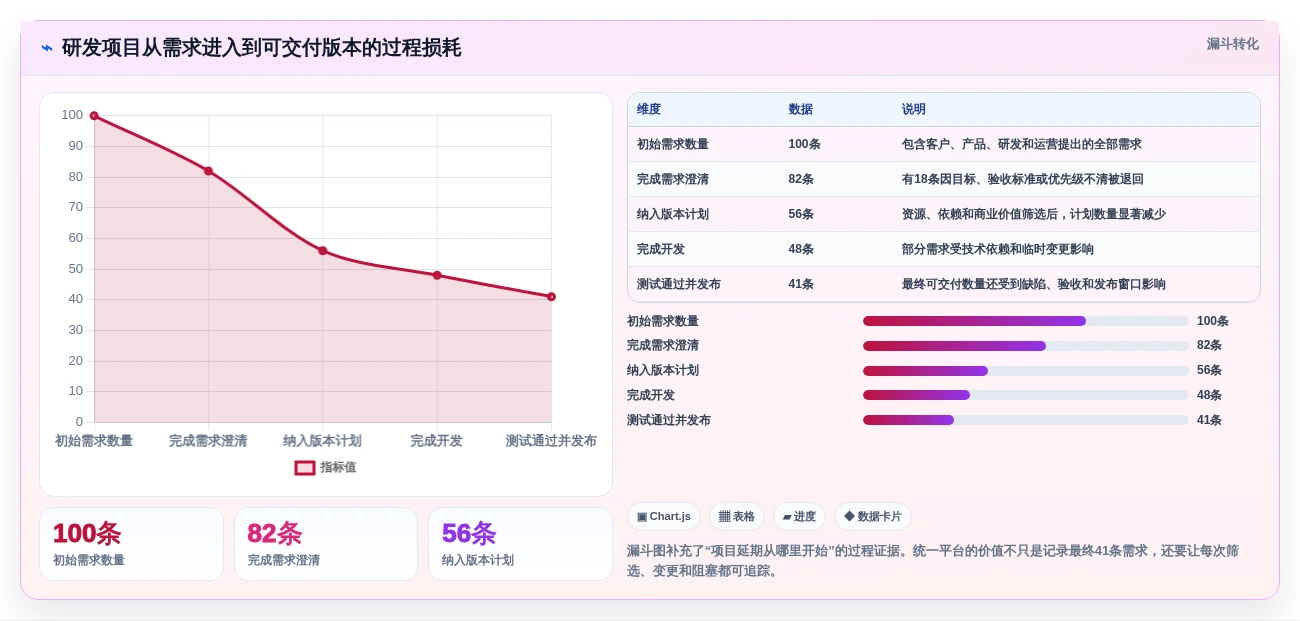Click the y-axis value 100
Screen dimensions: 1300x621
click(72, 115)
